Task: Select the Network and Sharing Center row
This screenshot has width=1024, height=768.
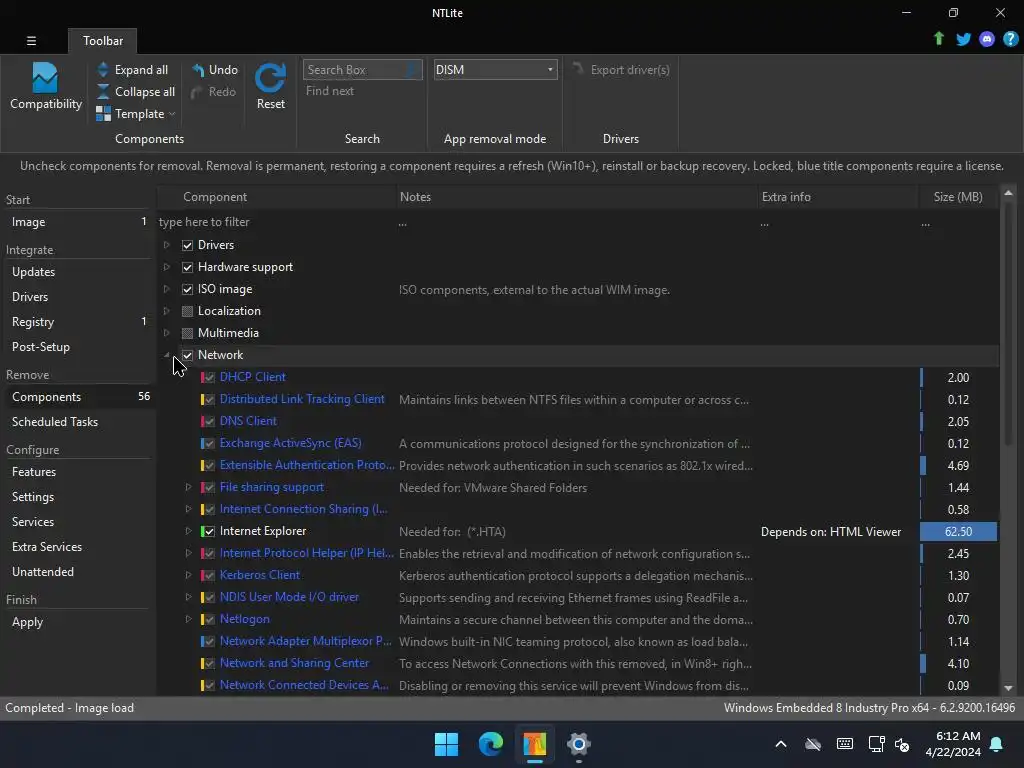Action: point(577,664)
